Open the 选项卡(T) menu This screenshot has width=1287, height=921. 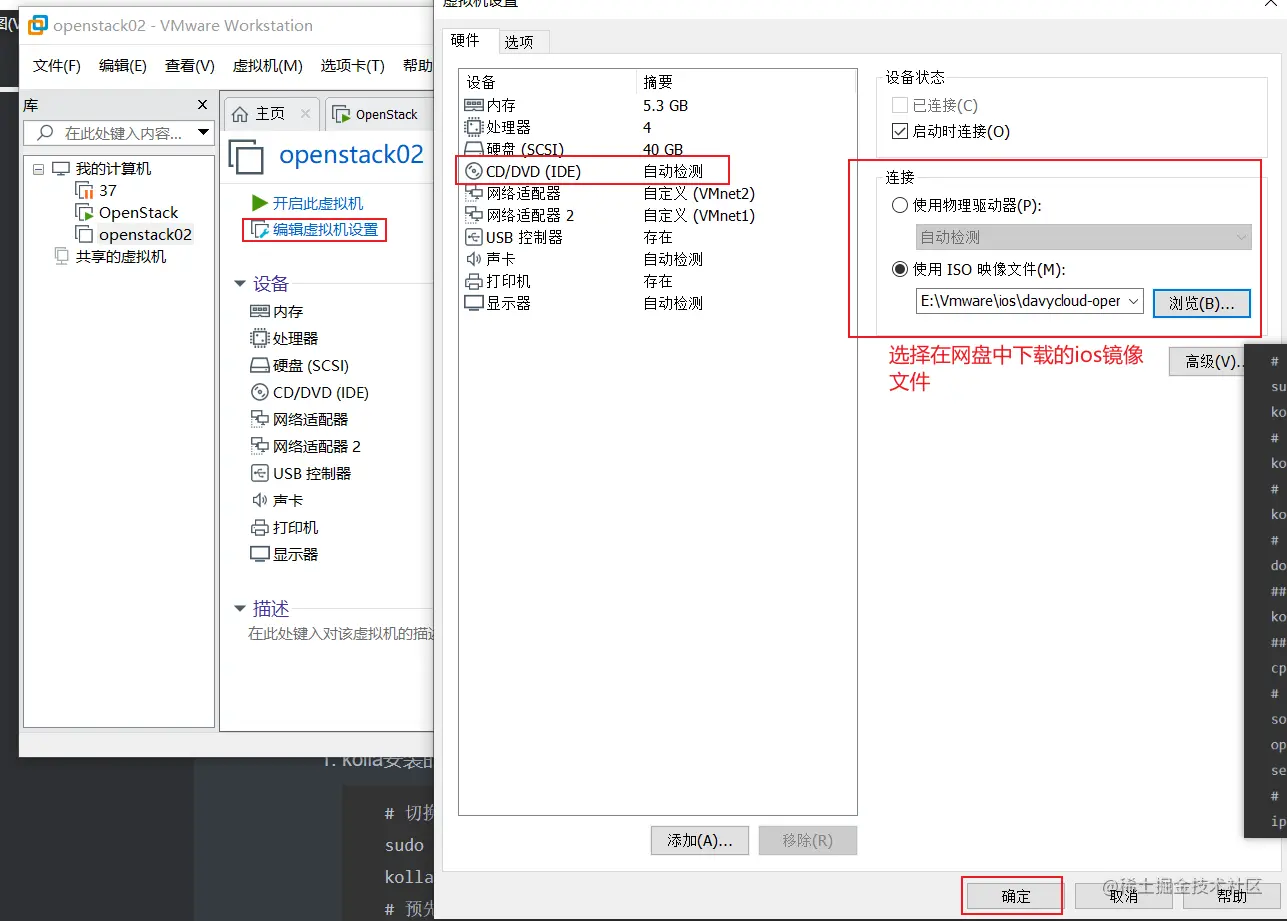coord(352,65)
